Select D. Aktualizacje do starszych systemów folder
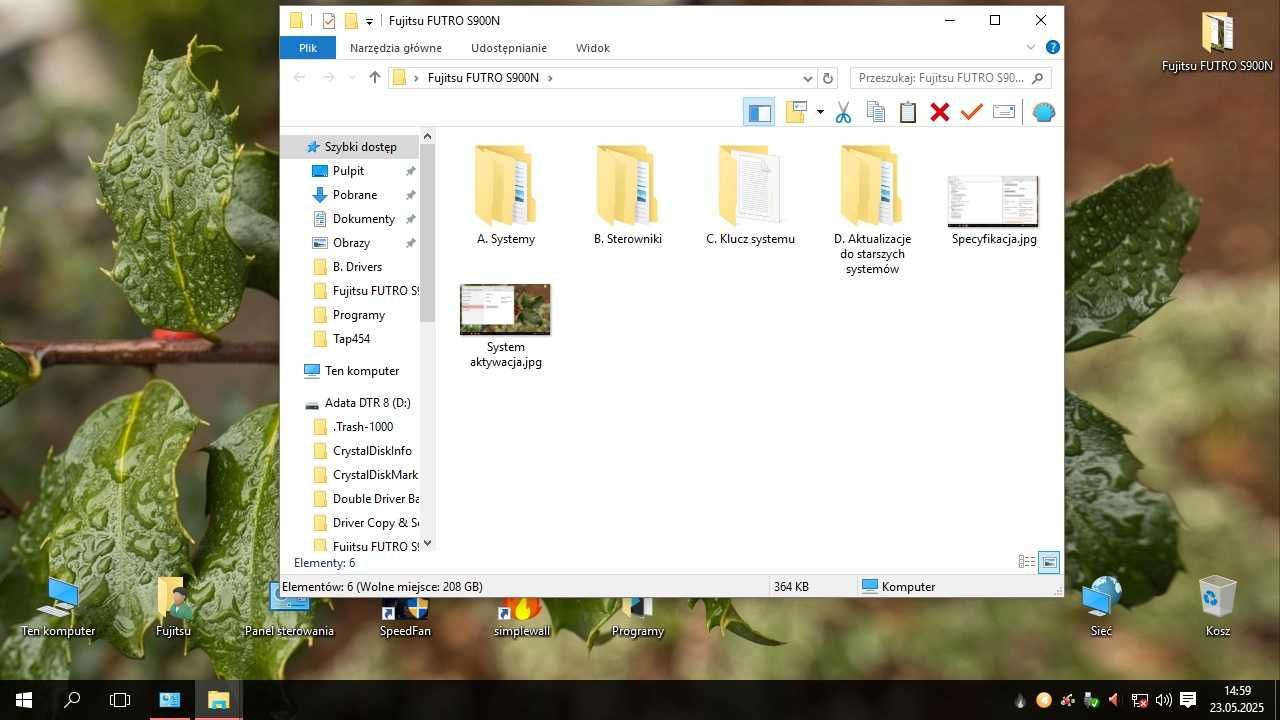 click(872, 210)
